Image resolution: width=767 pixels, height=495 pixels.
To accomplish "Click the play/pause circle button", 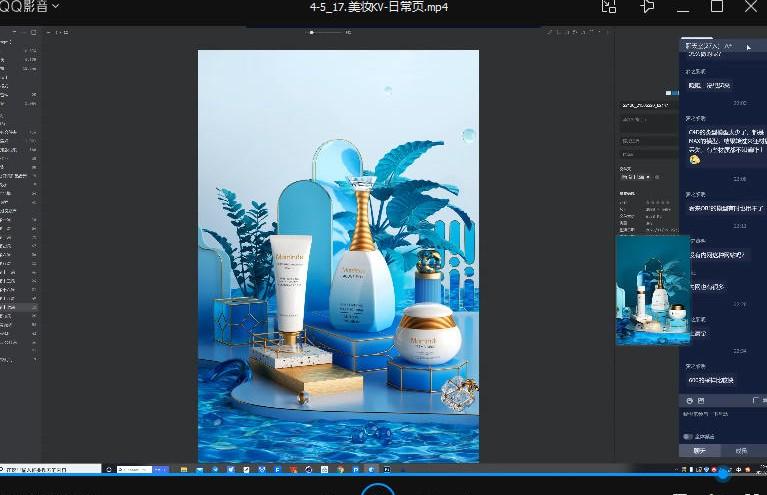I will coord(378,491).
